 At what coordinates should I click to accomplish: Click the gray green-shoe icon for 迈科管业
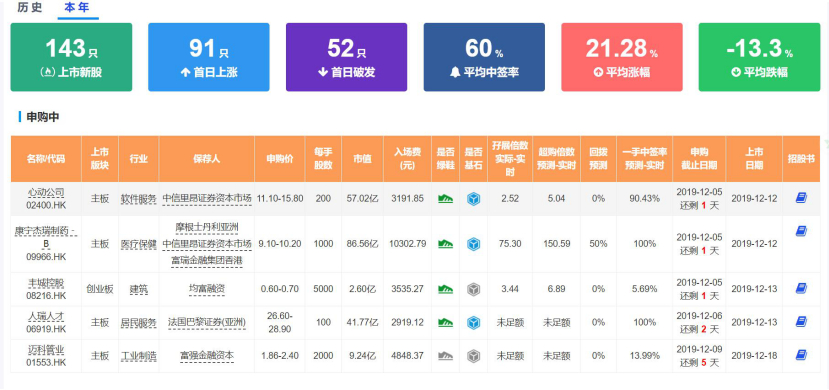coord(446,356)
